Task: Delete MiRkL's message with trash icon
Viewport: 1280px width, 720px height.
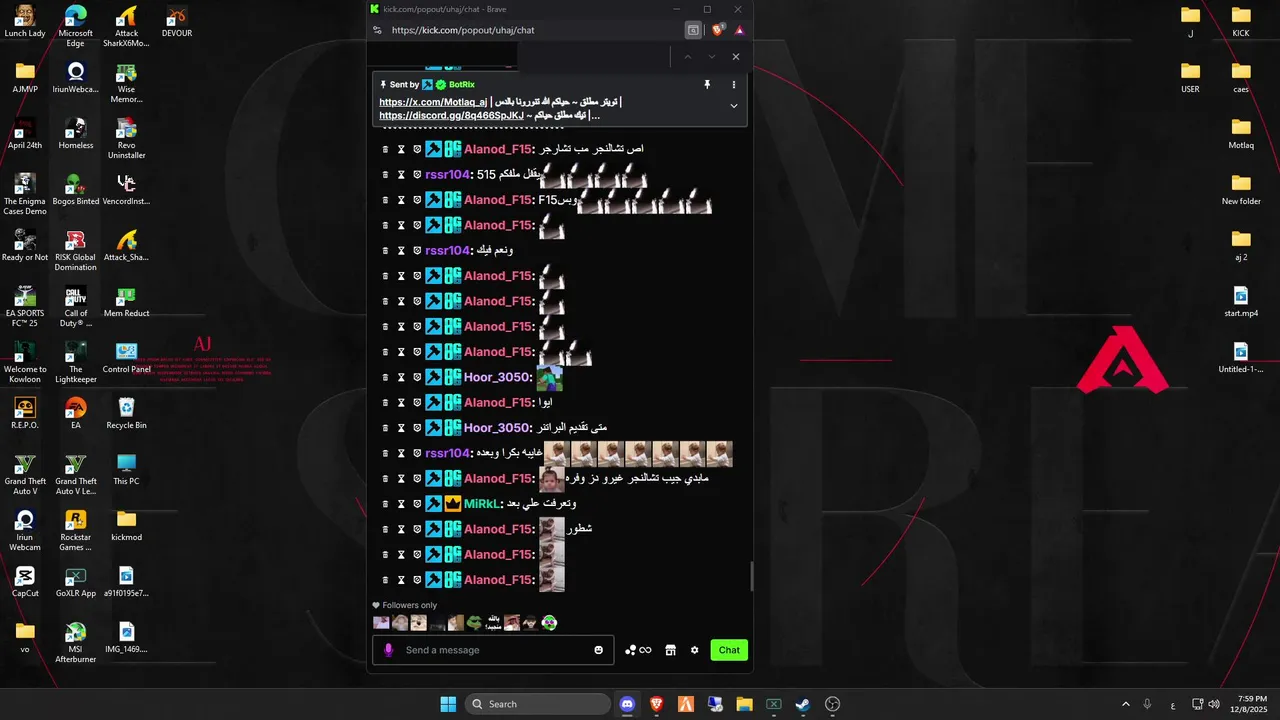Action: pyautogui.click(x=385, y=504)
